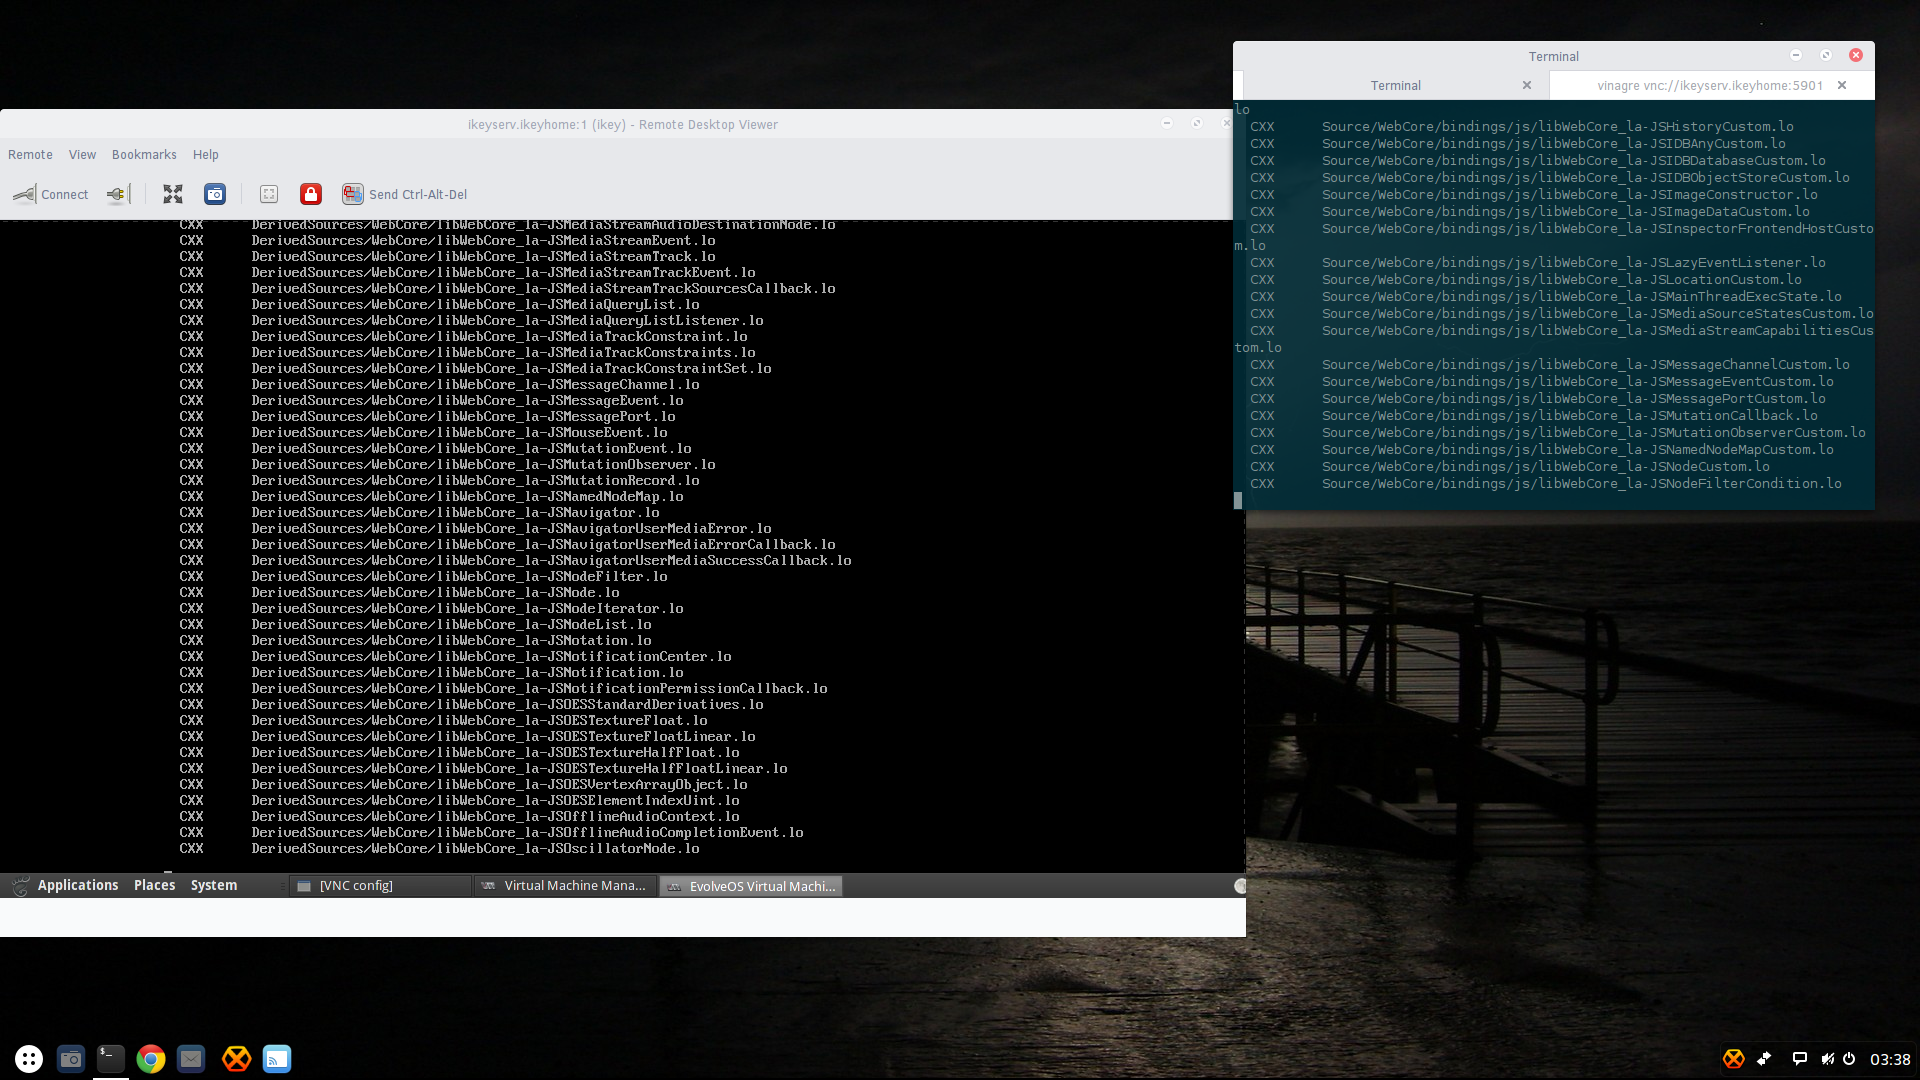
Task: Open Places menu in the remote desktop
Action: click(x=154, y=885)
